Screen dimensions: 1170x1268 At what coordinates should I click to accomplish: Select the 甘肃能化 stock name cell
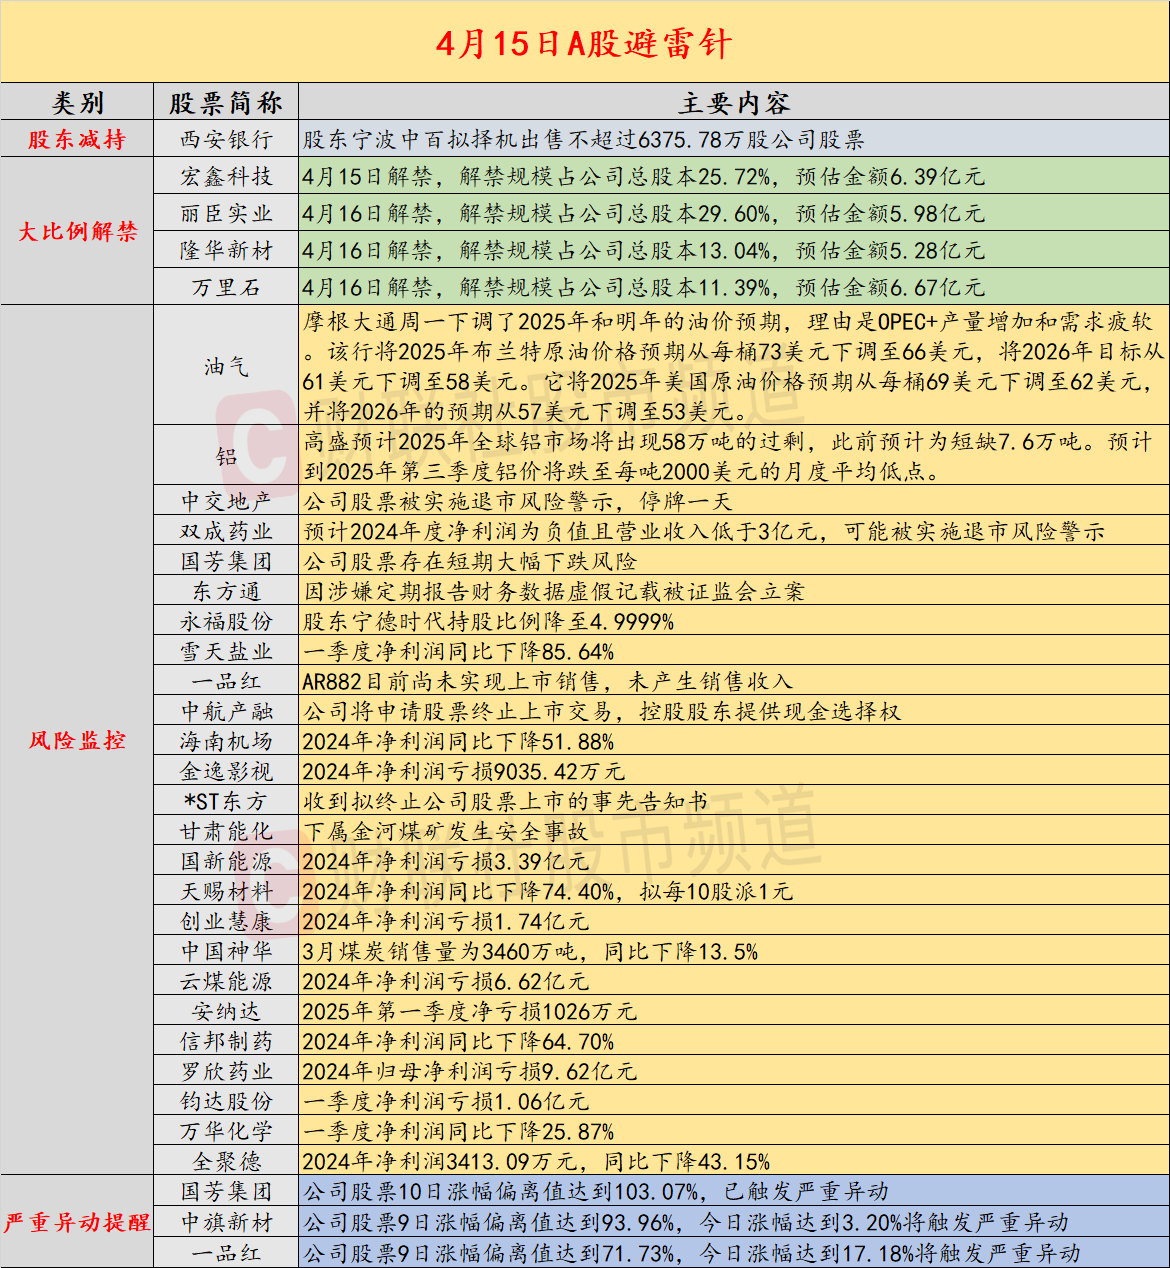226,831
